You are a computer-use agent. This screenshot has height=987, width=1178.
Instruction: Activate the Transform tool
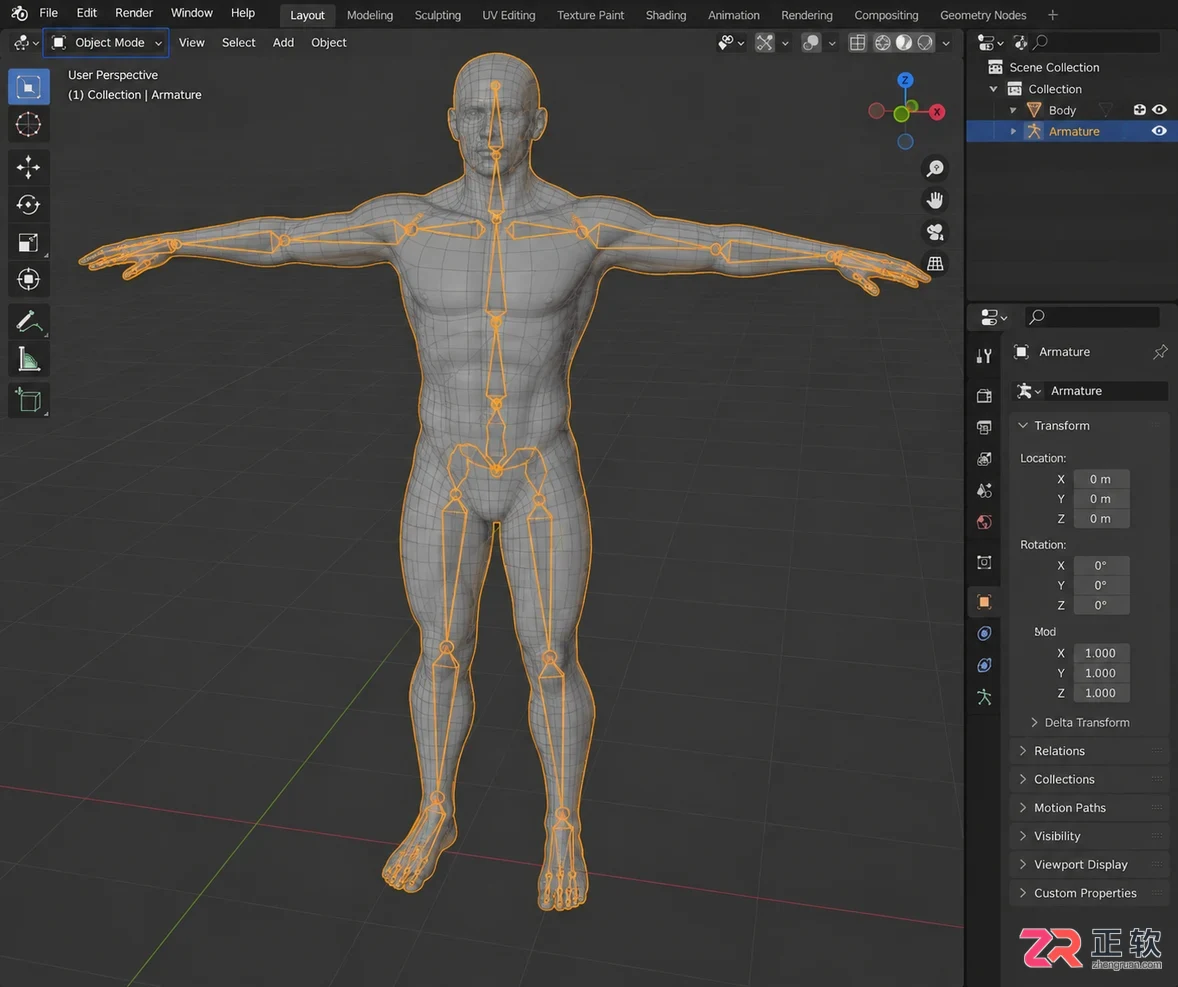[29, 279]
